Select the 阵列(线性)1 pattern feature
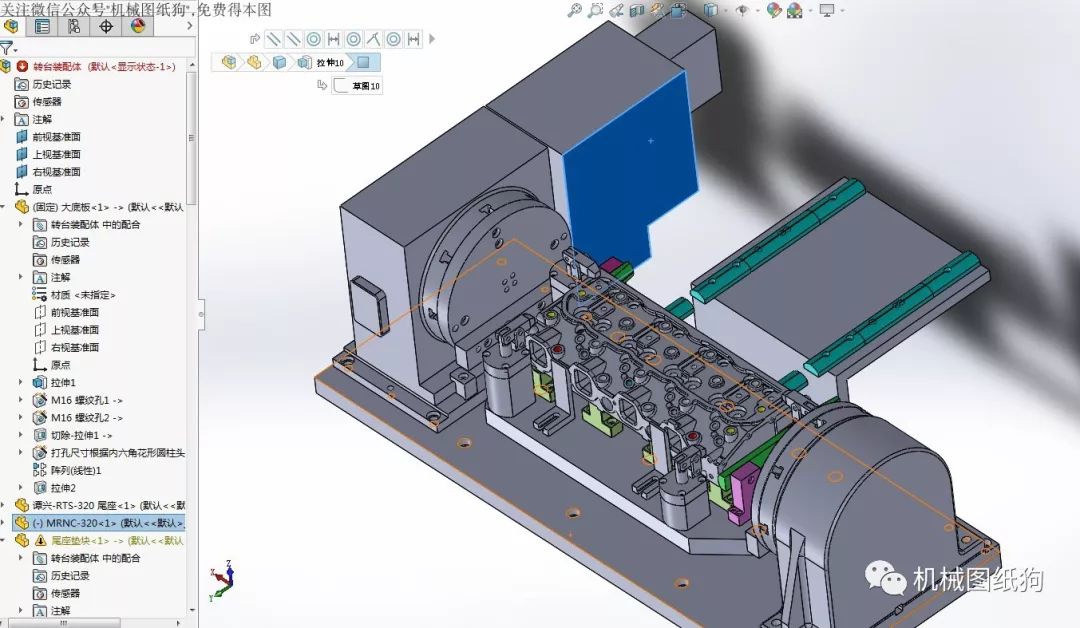 76,470
